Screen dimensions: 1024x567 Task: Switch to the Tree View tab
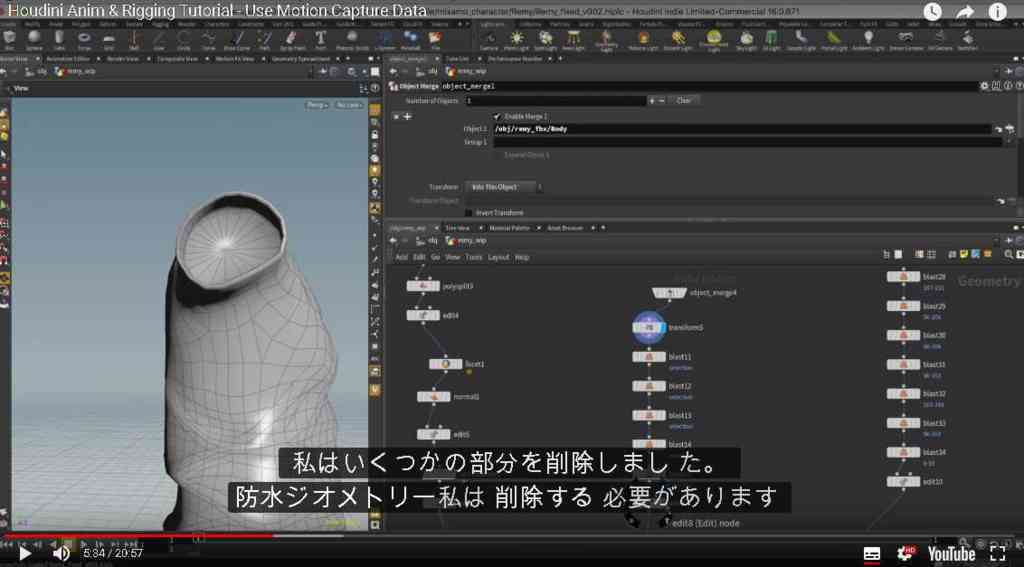pos(457,228)
